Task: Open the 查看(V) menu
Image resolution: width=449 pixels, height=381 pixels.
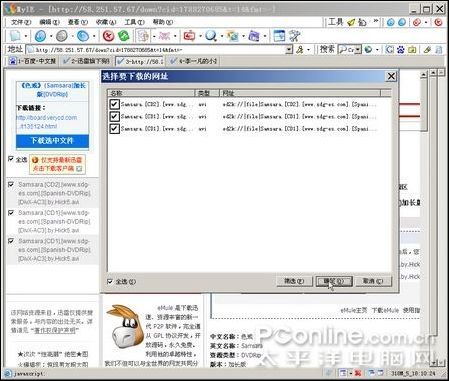Action: click(x=78, y=22)
